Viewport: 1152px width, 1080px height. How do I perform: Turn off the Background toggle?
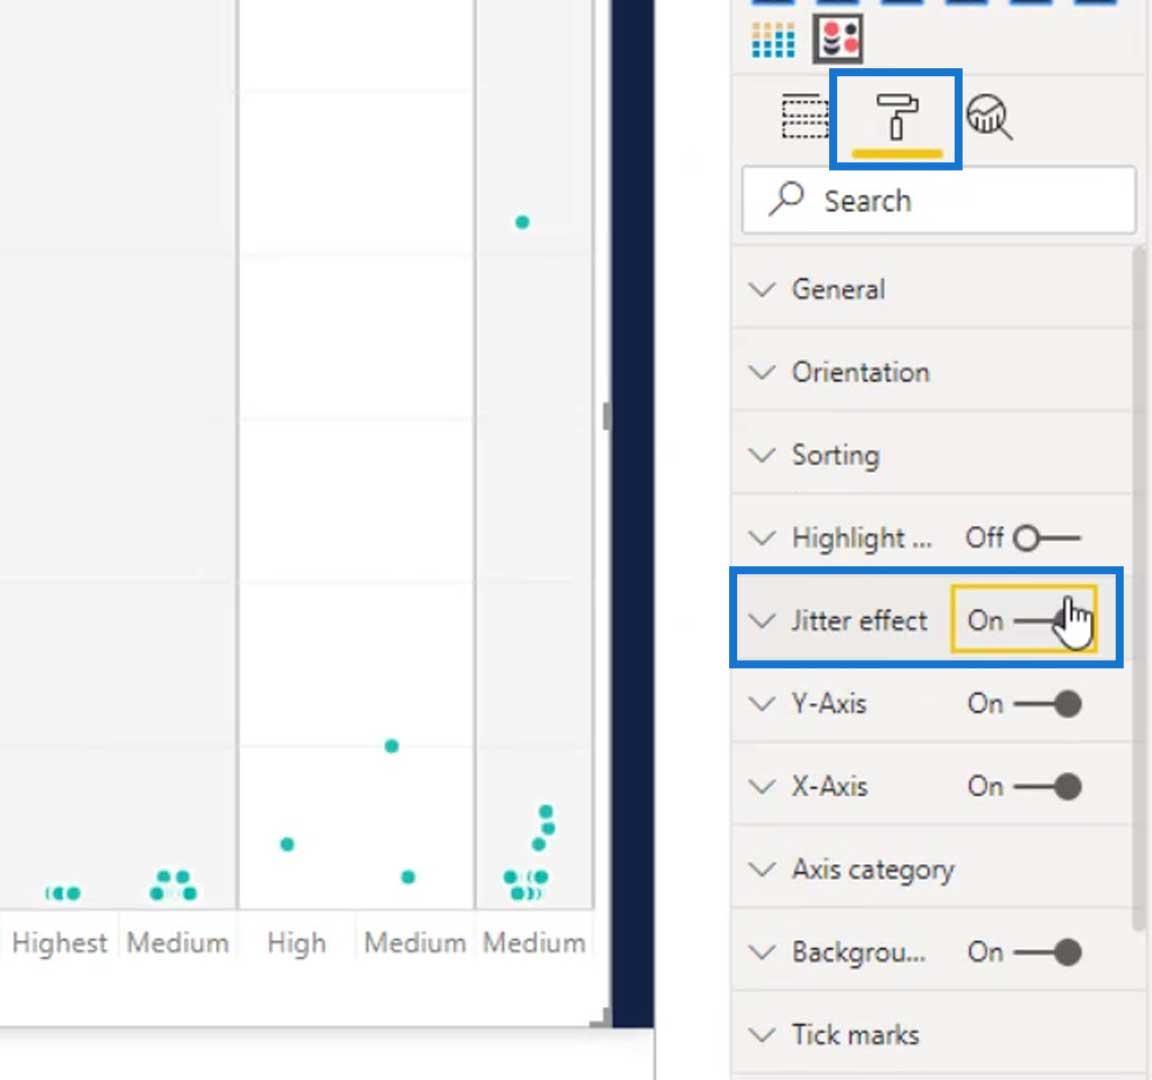click(x=1048, y=952)
